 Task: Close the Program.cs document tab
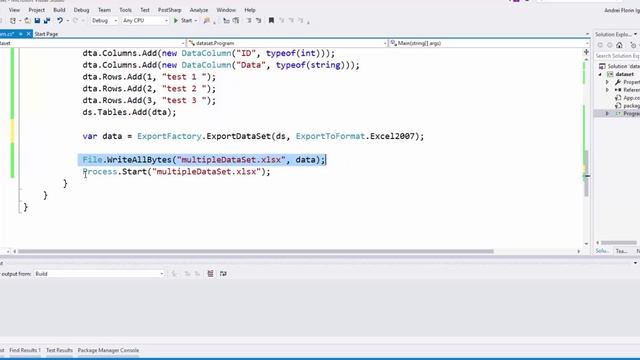coord(29,34)
